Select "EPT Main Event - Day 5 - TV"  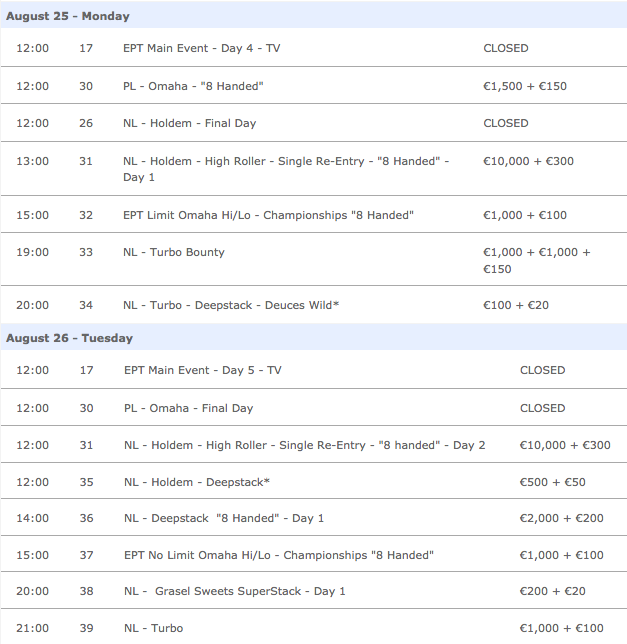[x=202, y=370]
